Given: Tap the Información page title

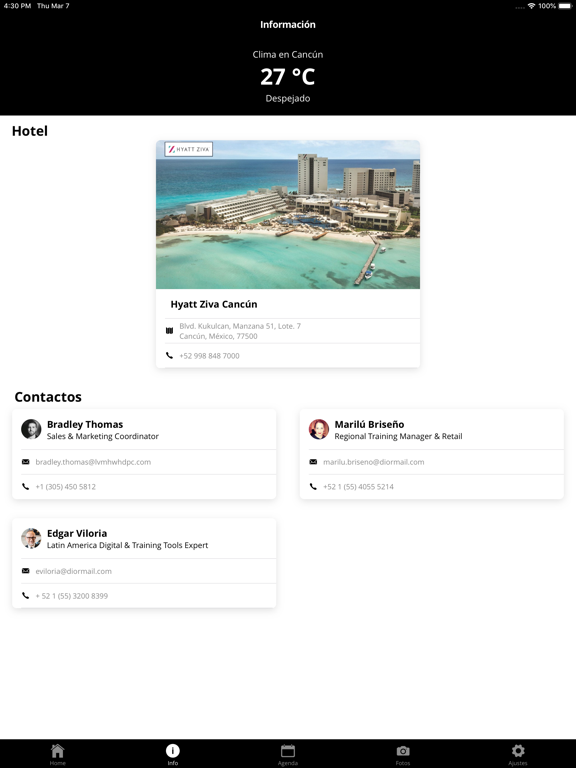Looking at the screenshot, I should (x=288, y=24).
